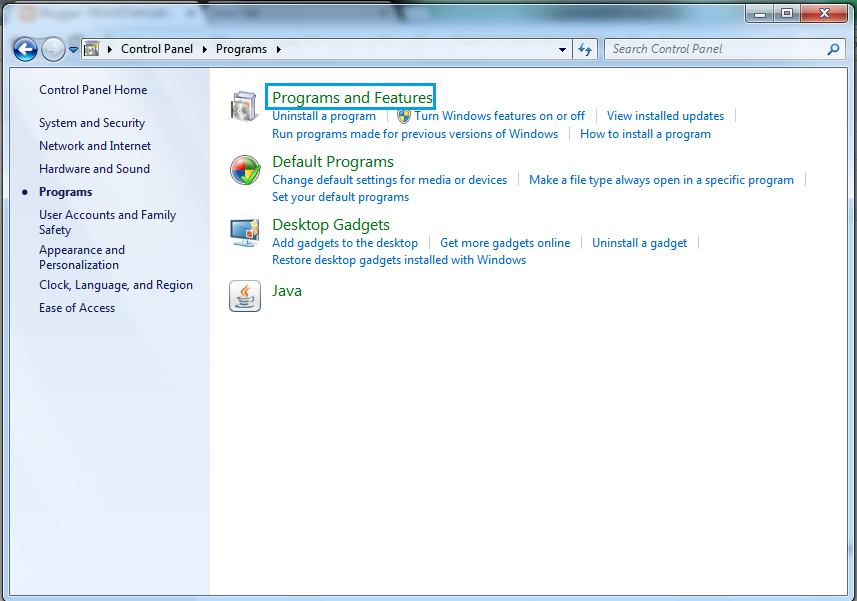
Task: Select the Control Panel breadcrumb segment
Action: 157,49
